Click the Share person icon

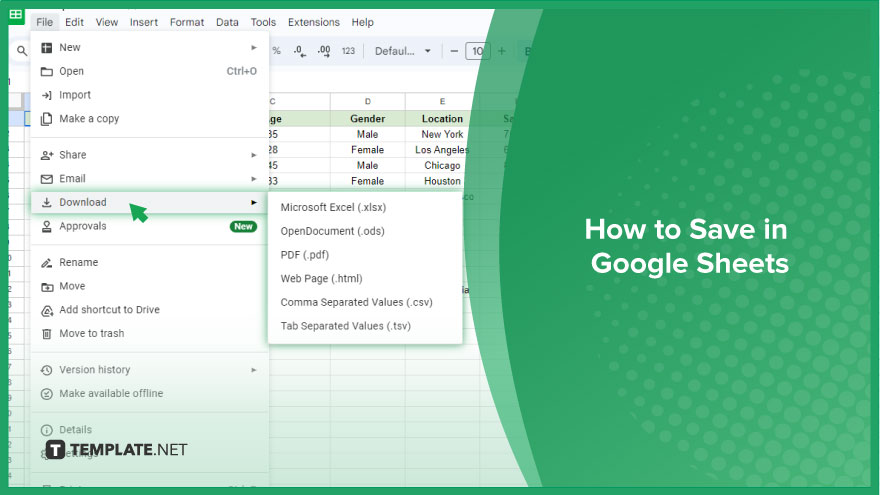coord(47,155)
